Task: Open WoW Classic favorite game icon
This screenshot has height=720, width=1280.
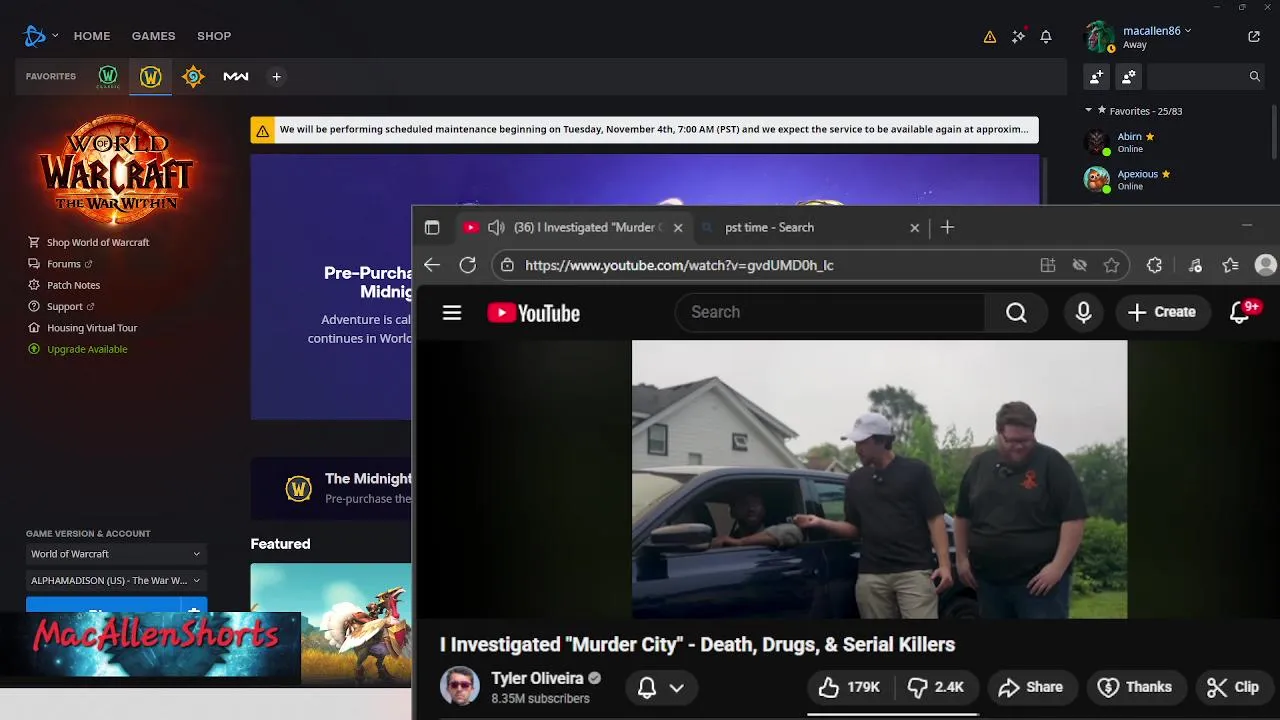Action: tap(108, 76)
